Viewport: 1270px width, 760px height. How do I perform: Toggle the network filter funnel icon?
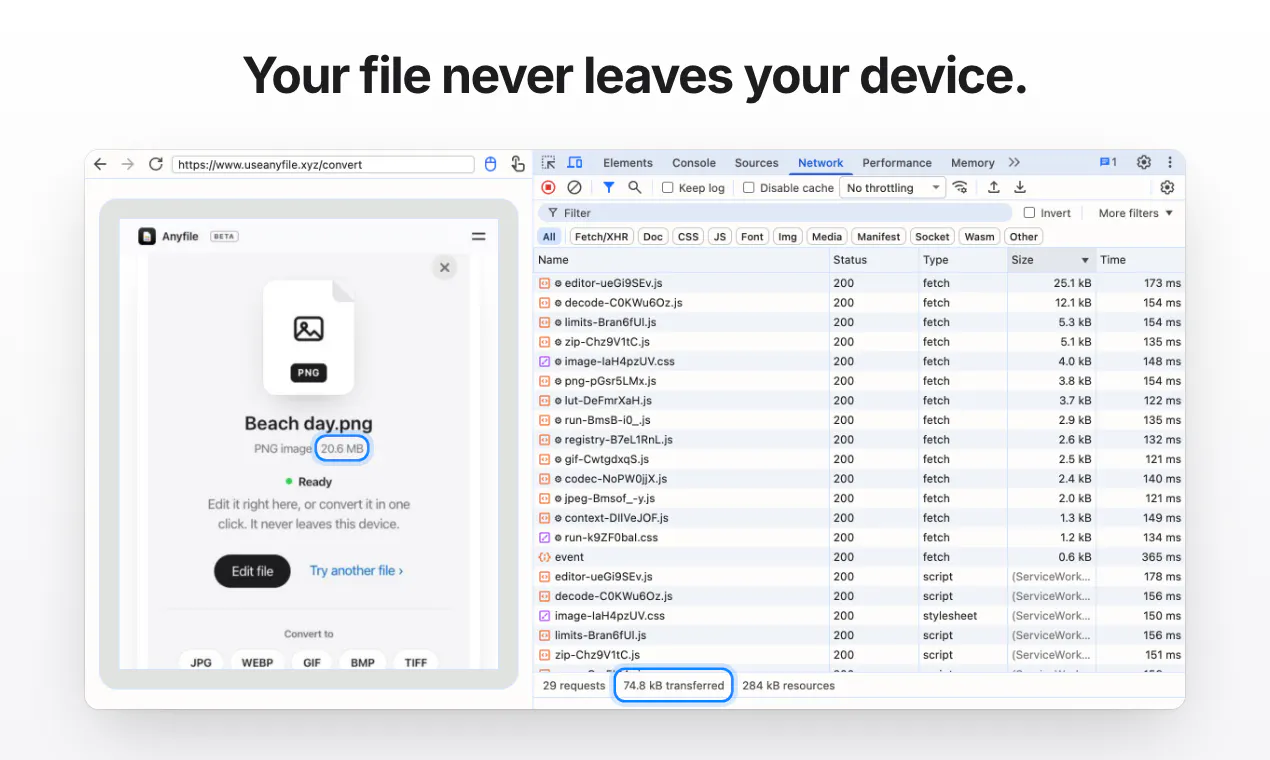pos(608,187)
